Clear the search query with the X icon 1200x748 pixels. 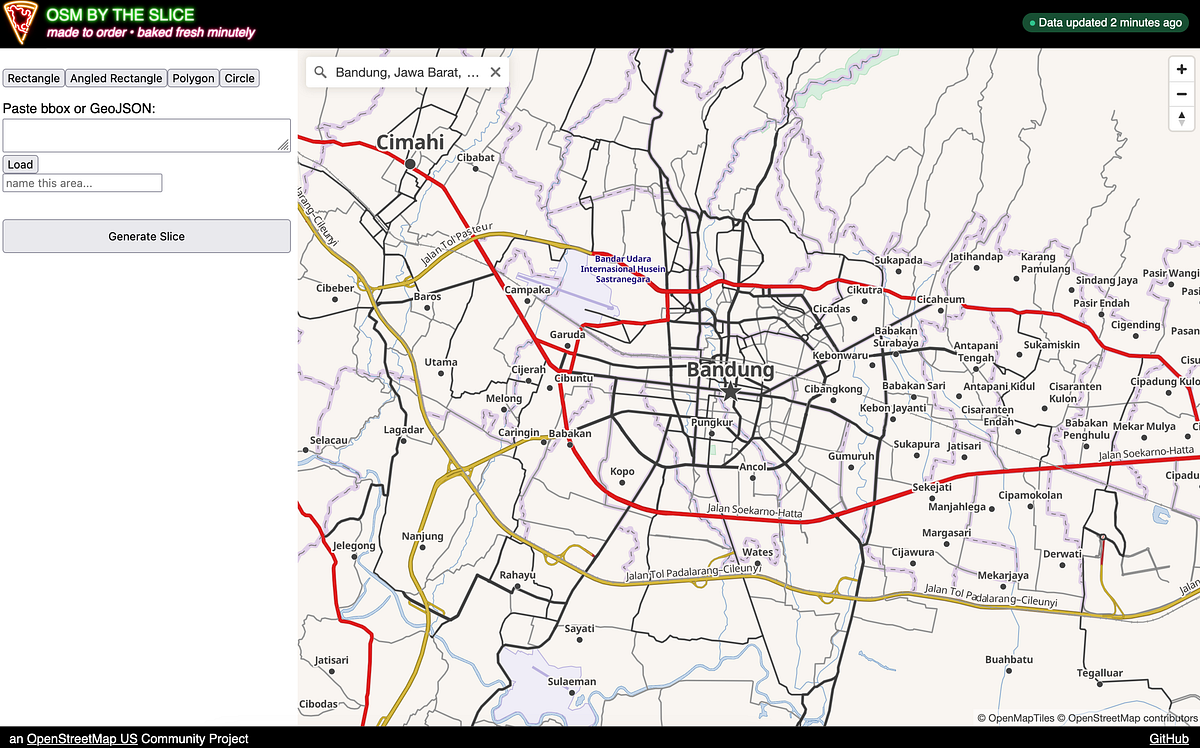point(495,71)
